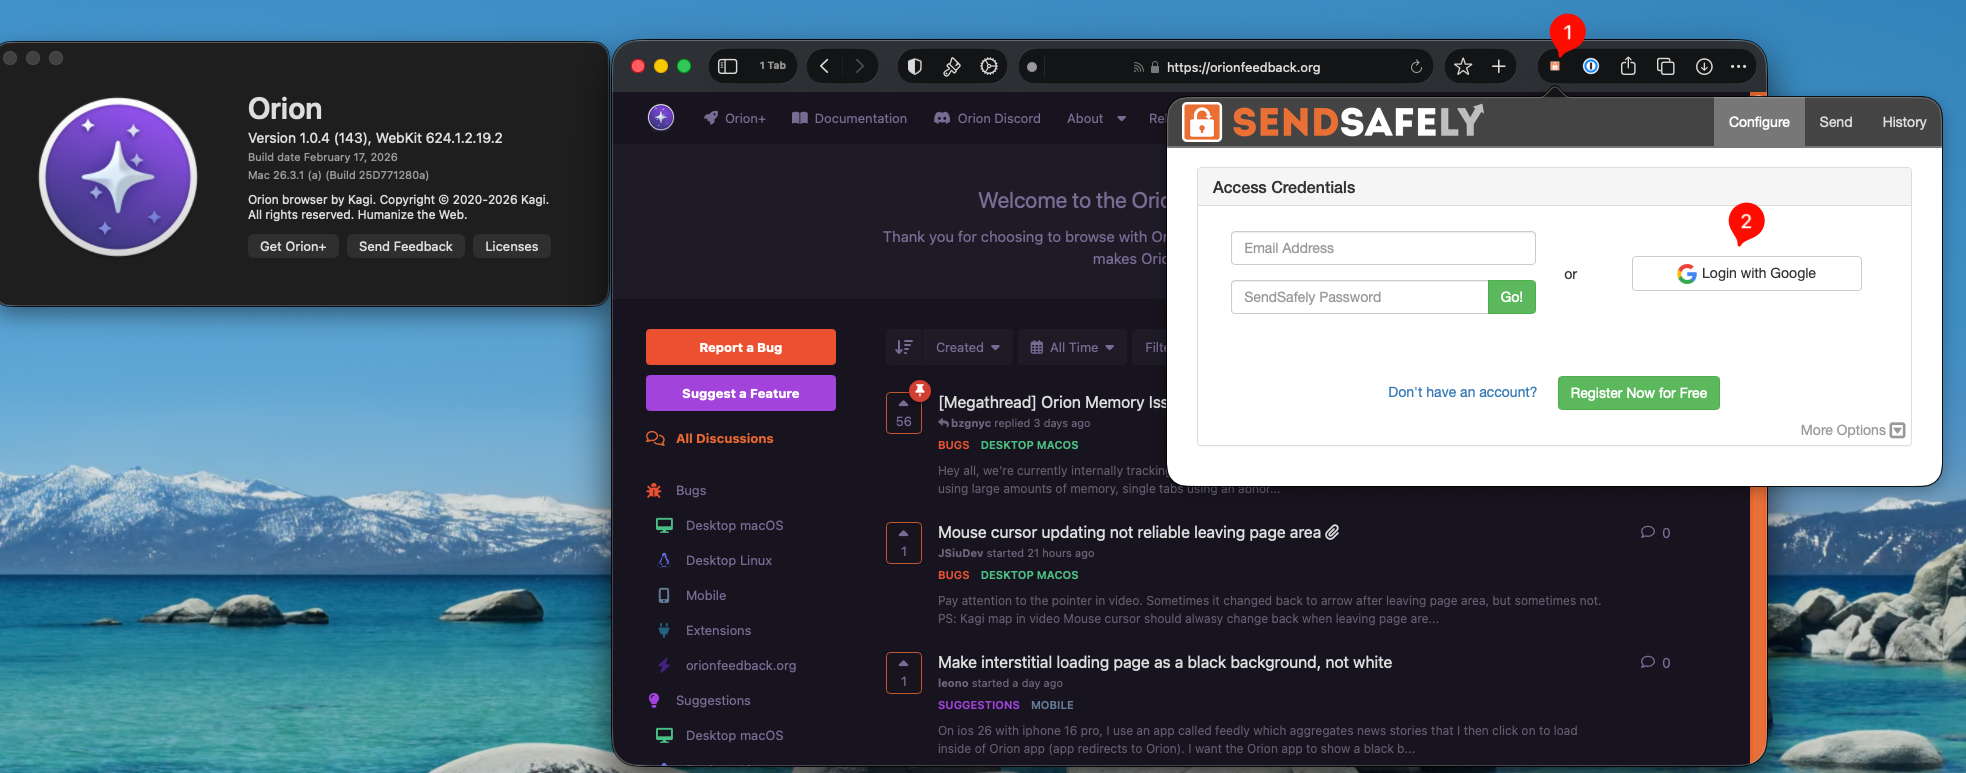Reload the page with refresh icon
Viewport: 1966px width, 773px height.
1416,67
